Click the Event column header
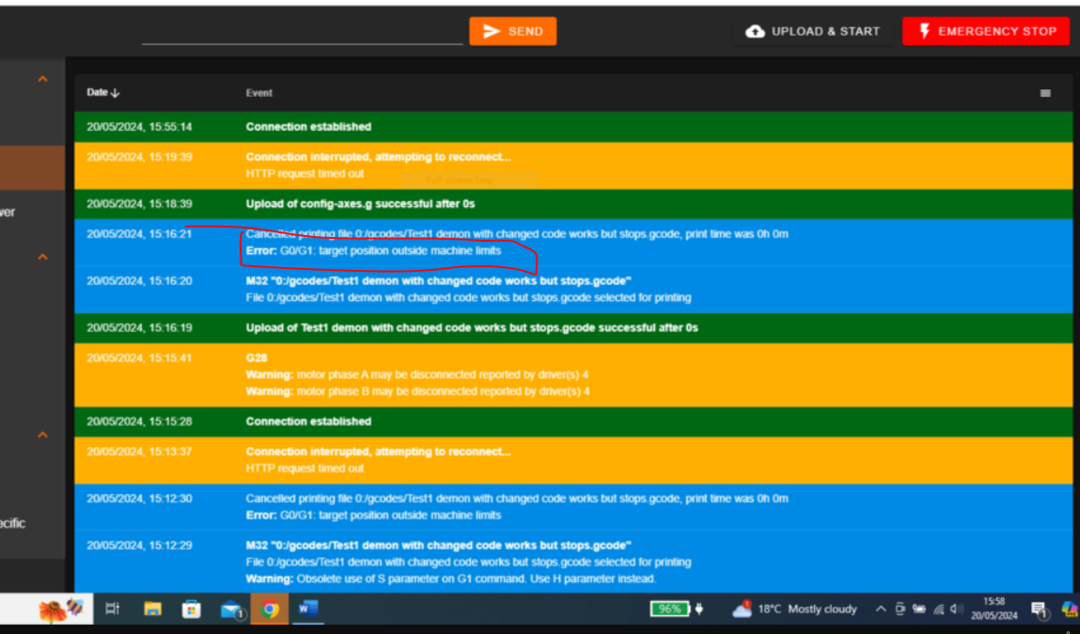 (x=259, y=93)
